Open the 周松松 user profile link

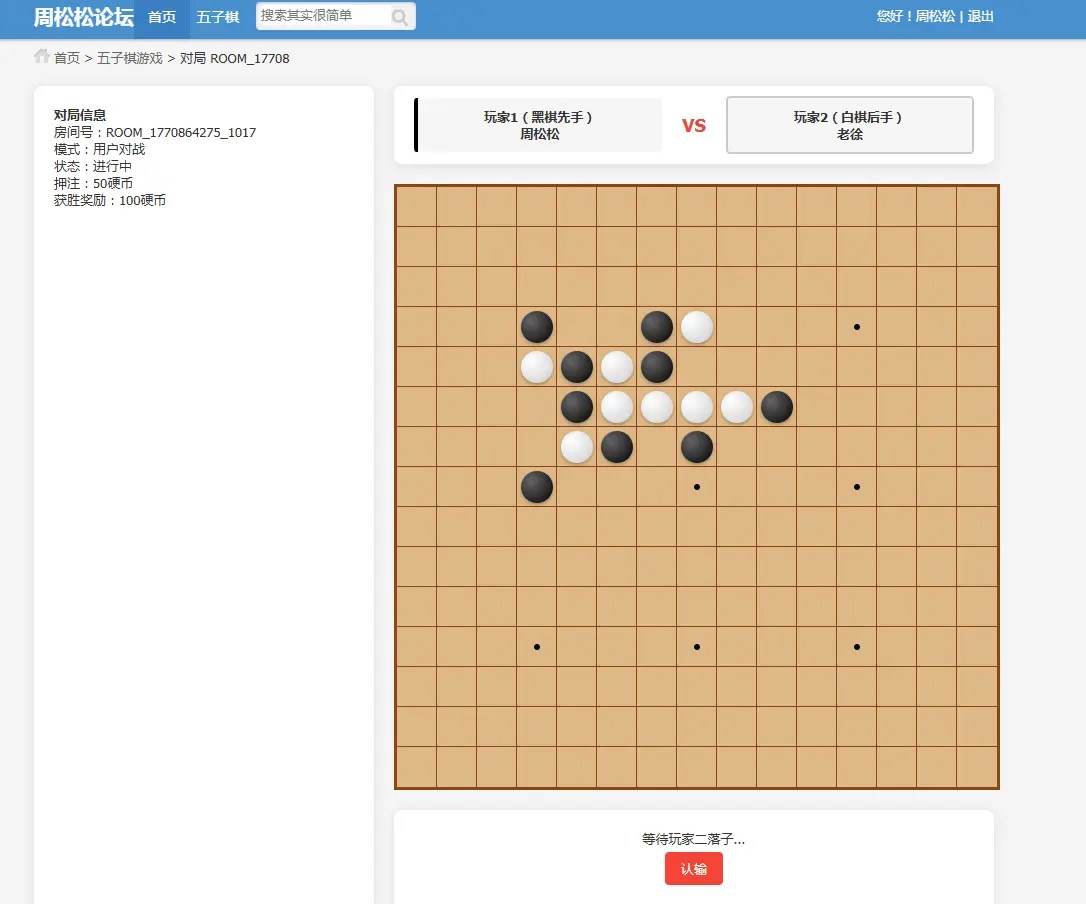coord(935,17)
